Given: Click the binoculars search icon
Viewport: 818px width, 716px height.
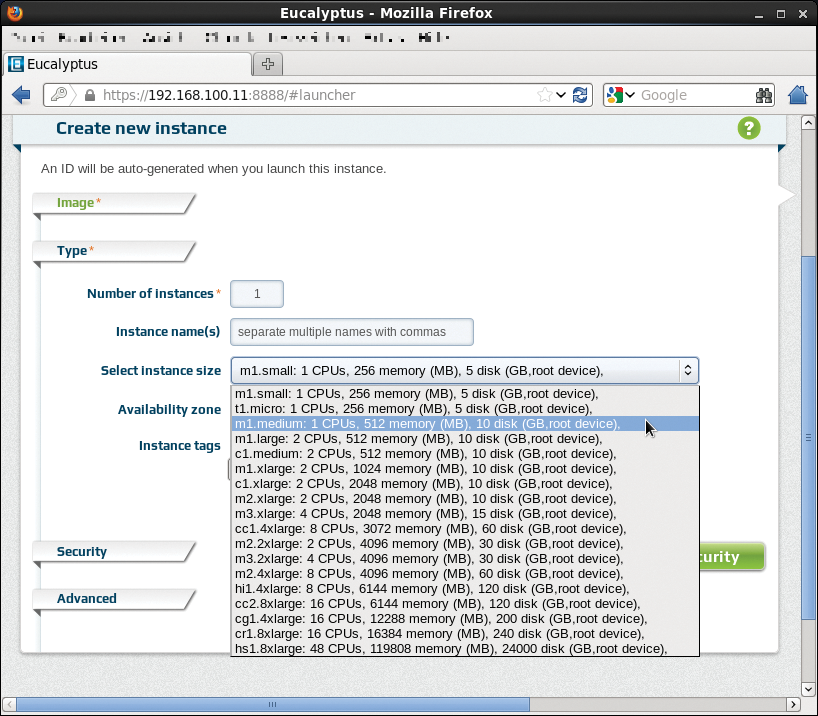Looking at the screenshot, I should 764,95.
